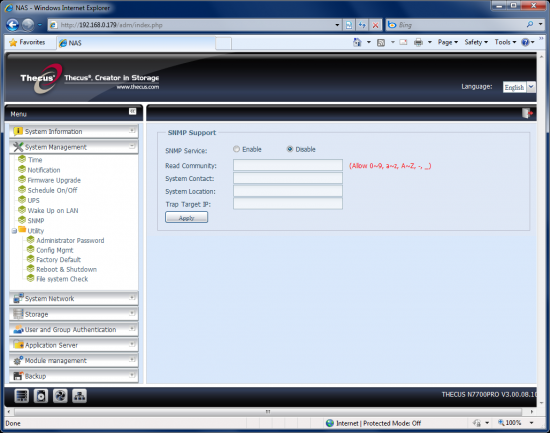Image resolution: width=550 pixels, height=433 pixels.
Task: Select SNMP in the tree
Action: (x=36, y=221)
